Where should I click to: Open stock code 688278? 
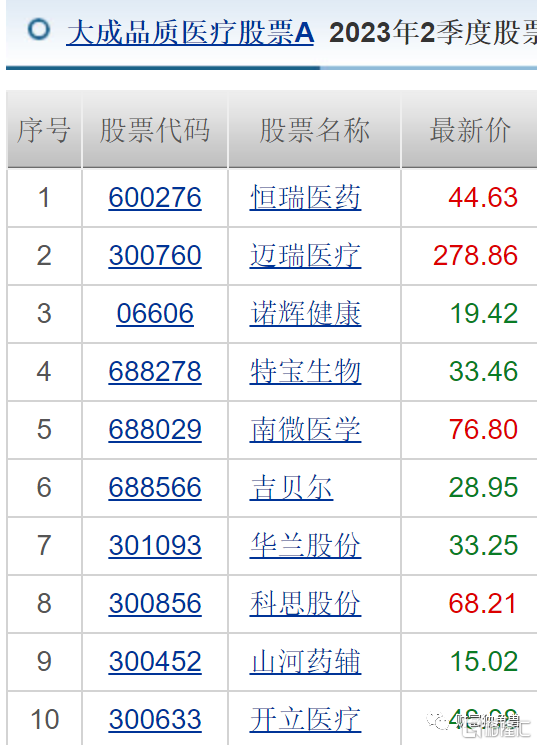pos(155,372)
